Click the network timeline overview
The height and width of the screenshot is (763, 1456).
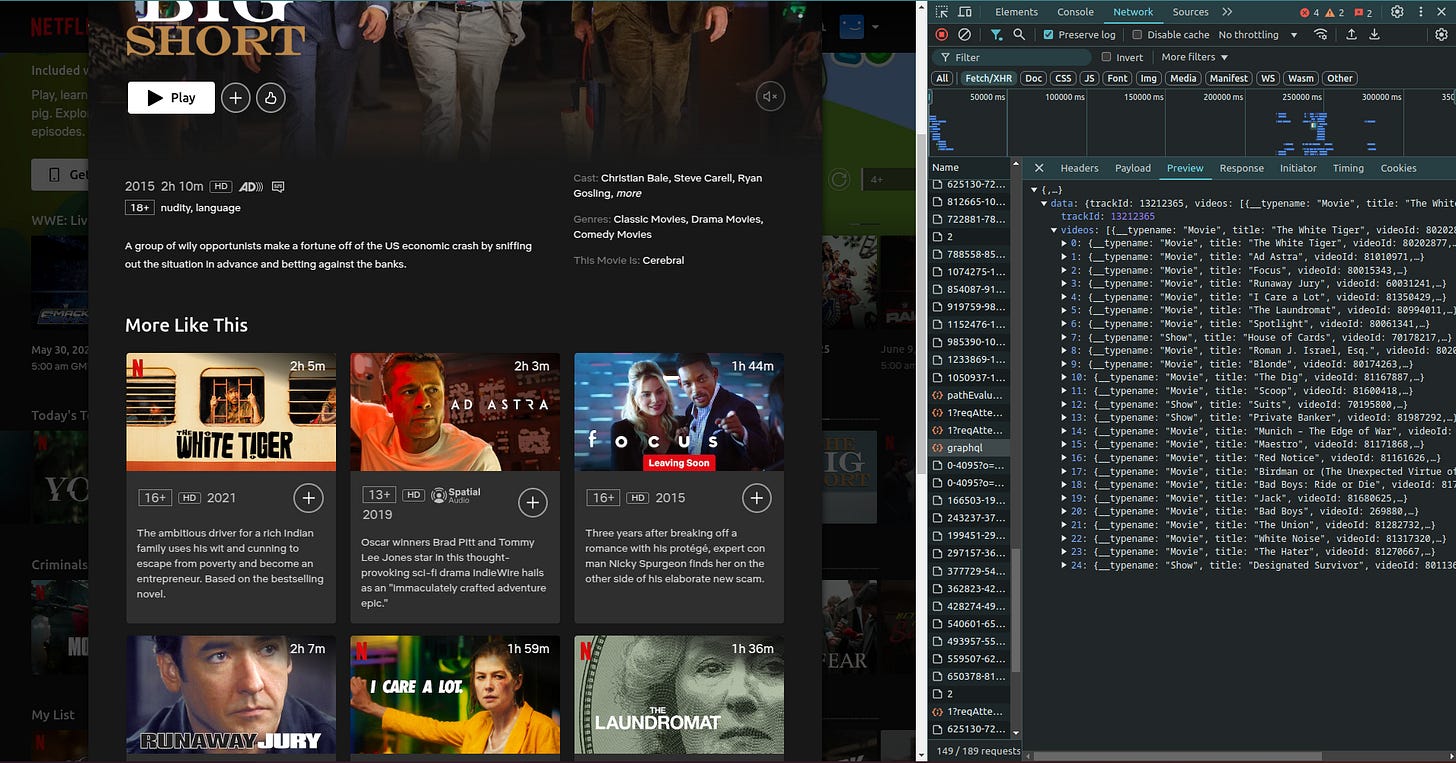point(1192,123)
